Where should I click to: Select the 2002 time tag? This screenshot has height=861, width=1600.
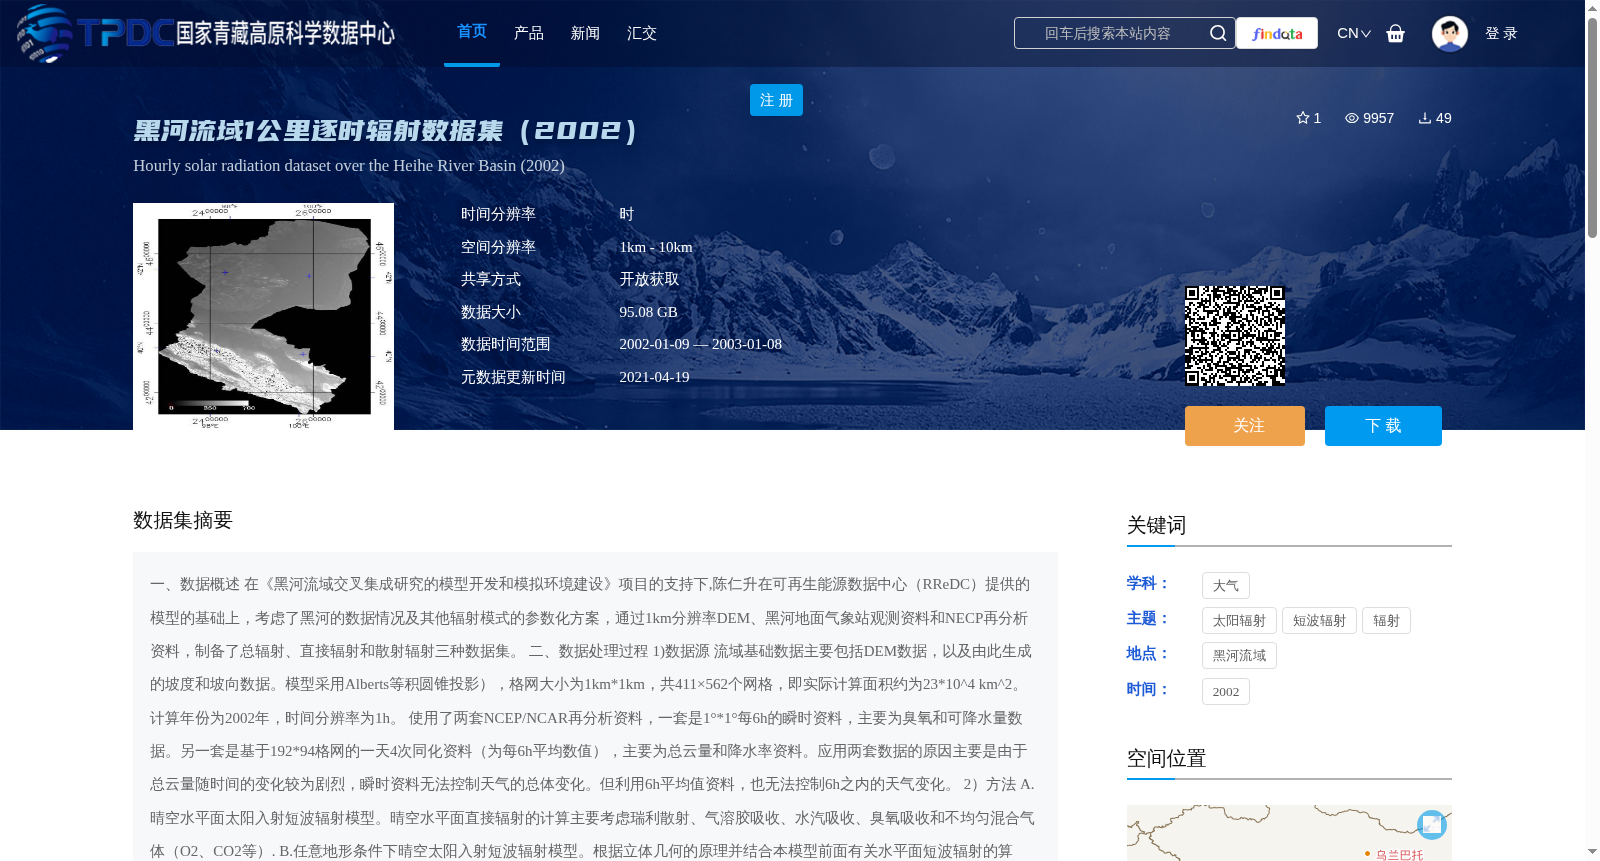tap(1226, 692)
